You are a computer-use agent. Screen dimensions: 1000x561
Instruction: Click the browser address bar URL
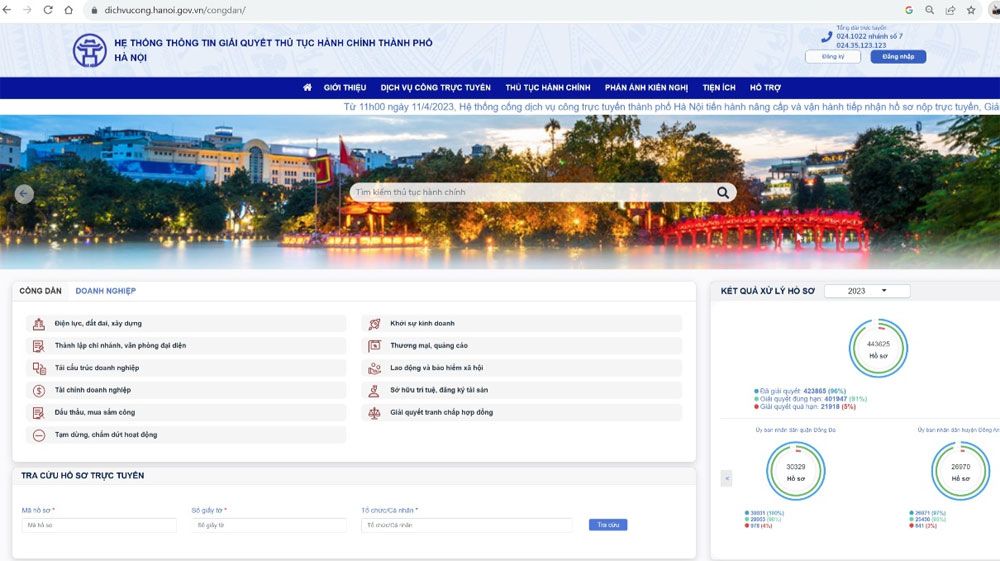coord(175,10)
